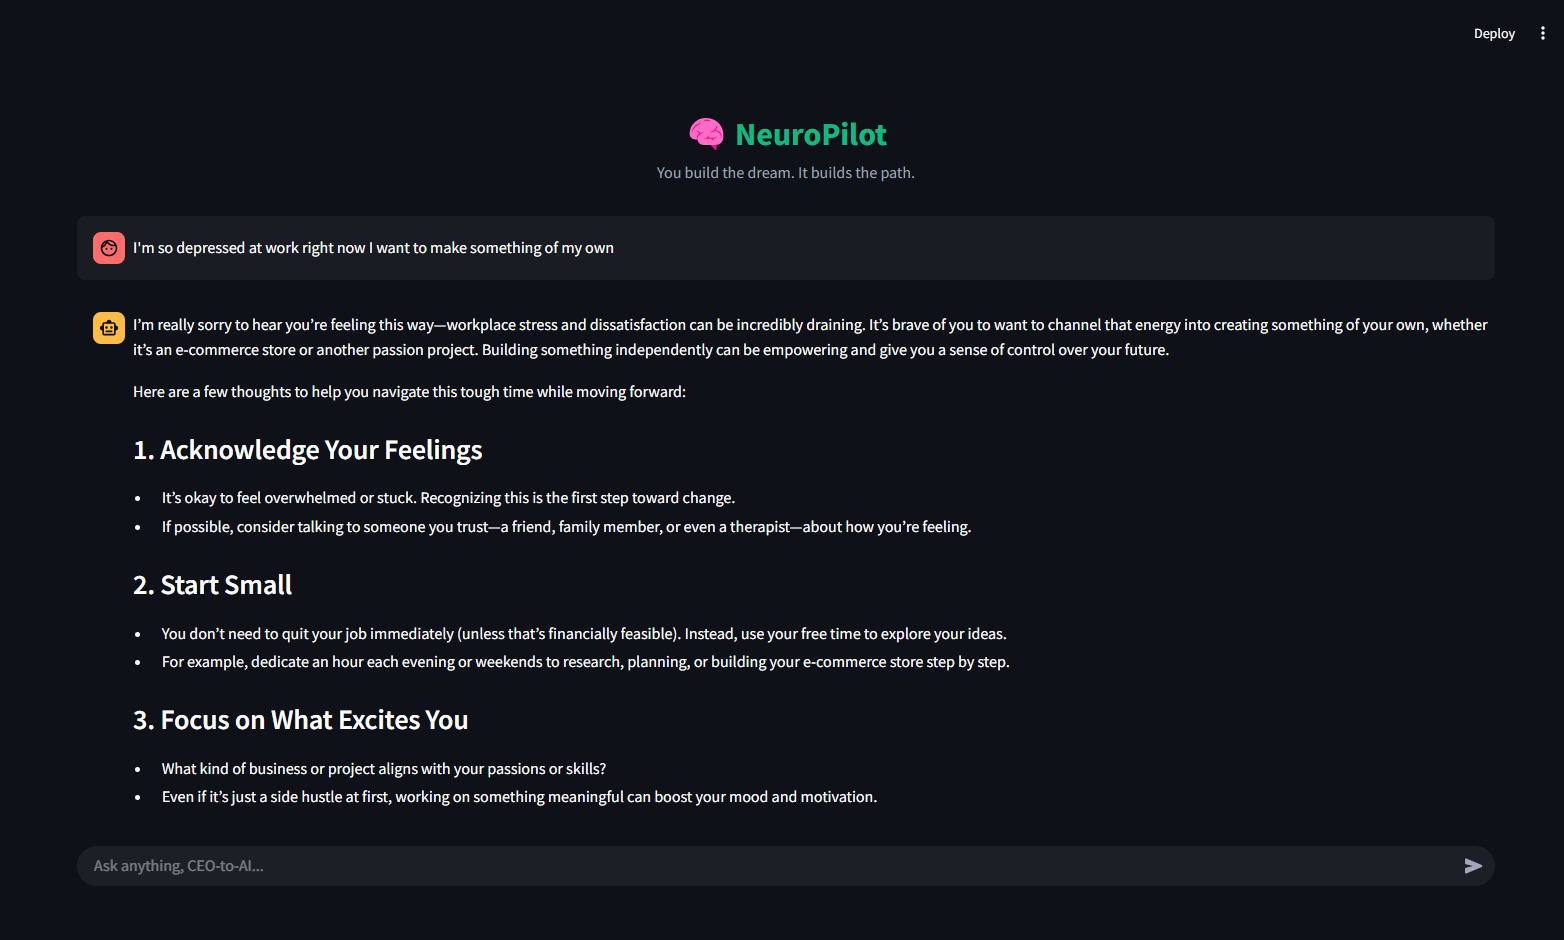Viewport: 1564px width, 940px height.
Task: Click the Deploy button
Action: click(1494, 33)
